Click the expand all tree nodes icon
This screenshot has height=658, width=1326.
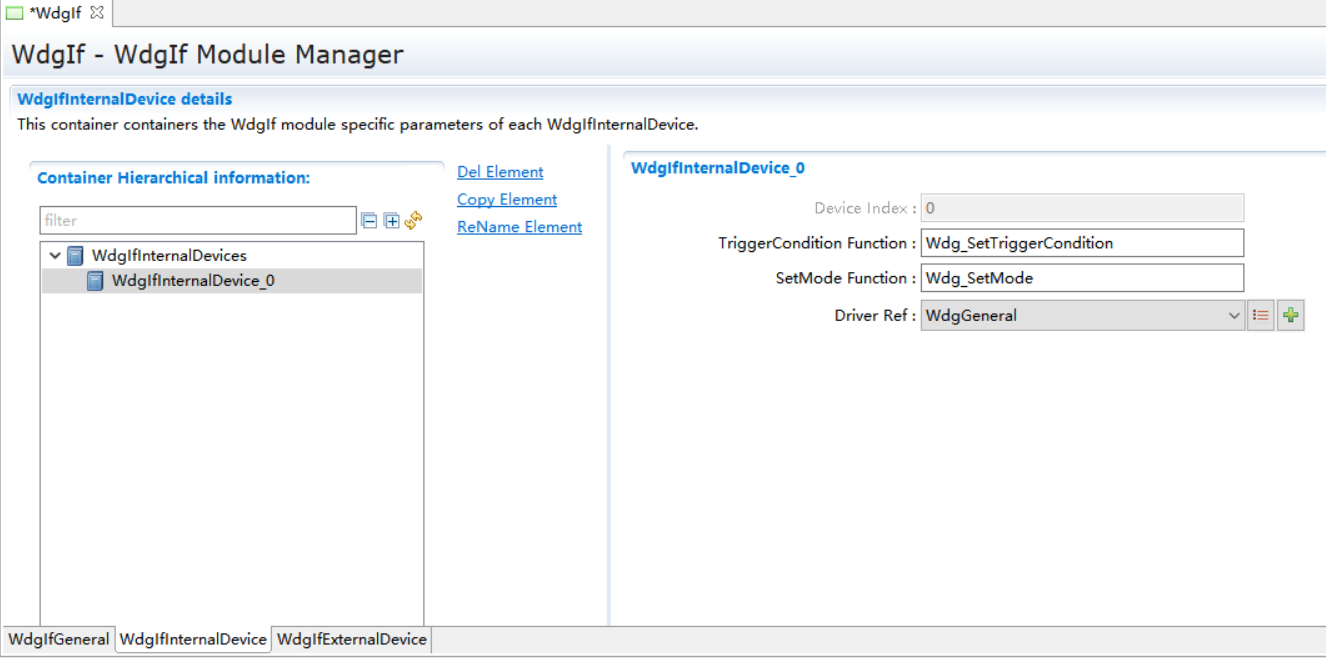point(391,220)
